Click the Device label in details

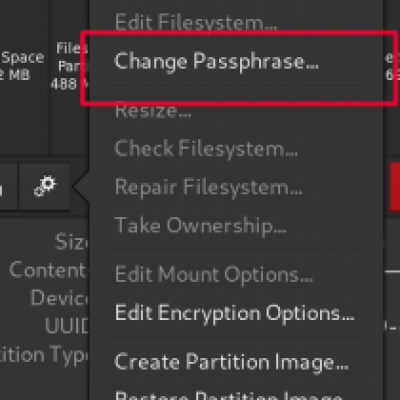[59, 298]
